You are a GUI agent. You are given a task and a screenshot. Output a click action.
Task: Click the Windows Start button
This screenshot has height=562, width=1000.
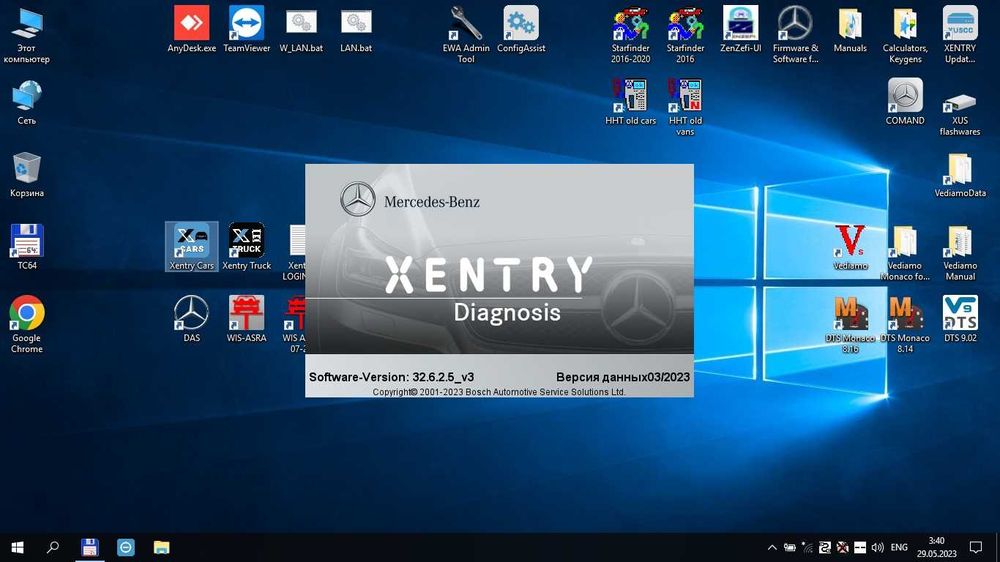[x=17, y=547]
